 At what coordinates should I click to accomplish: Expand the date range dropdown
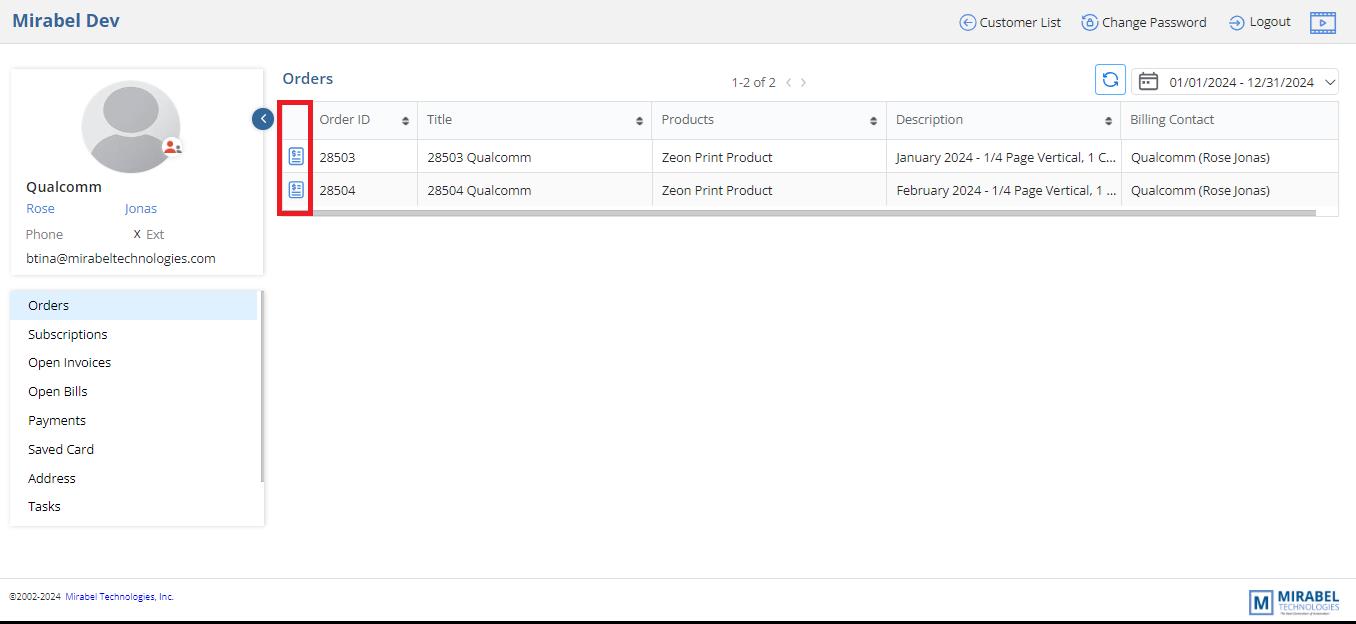[x=1330, y=82]
